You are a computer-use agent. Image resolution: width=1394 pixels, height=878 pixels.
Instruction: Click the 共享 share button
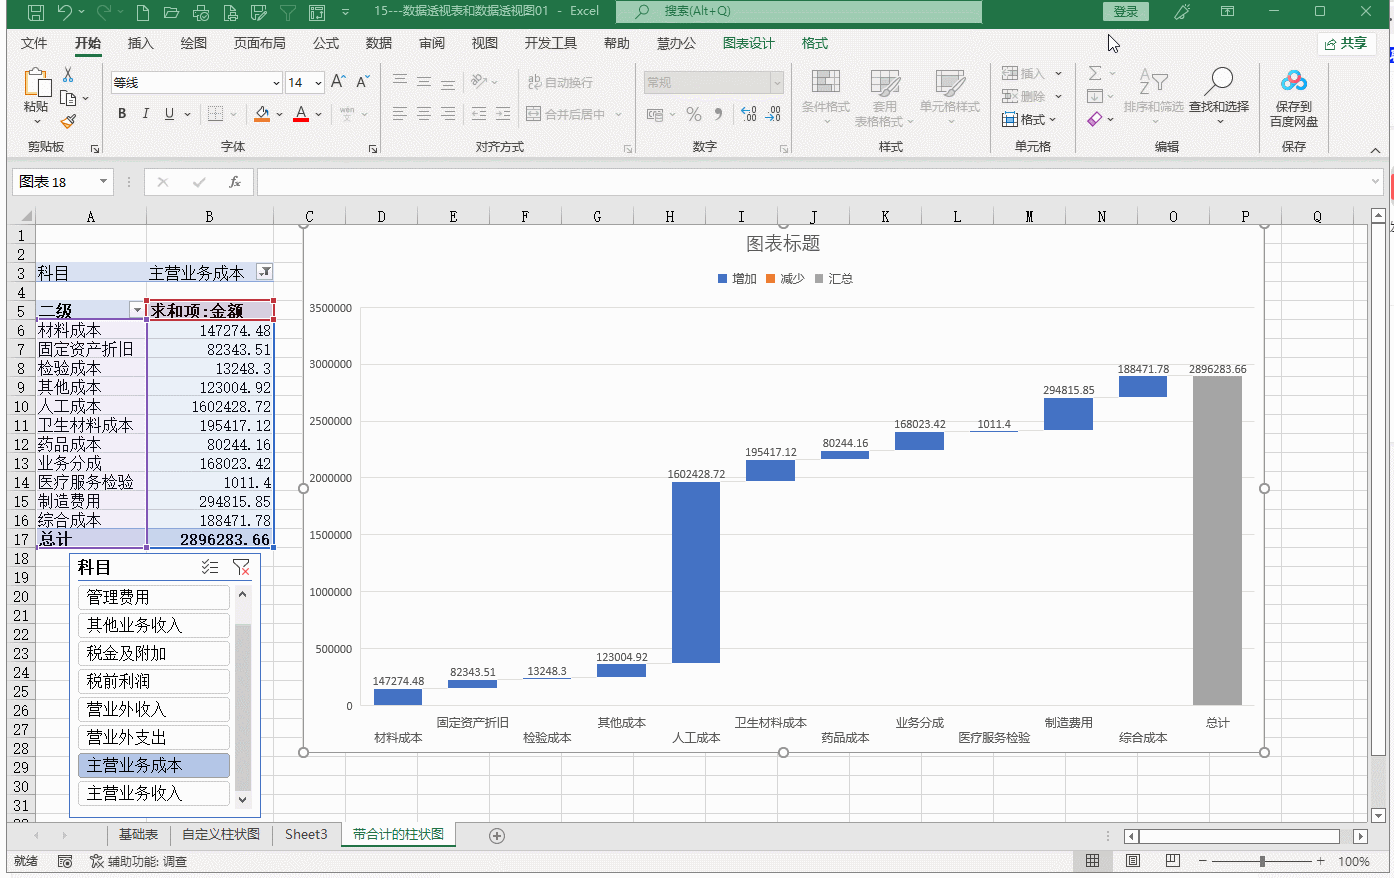tap(1347, 43)
